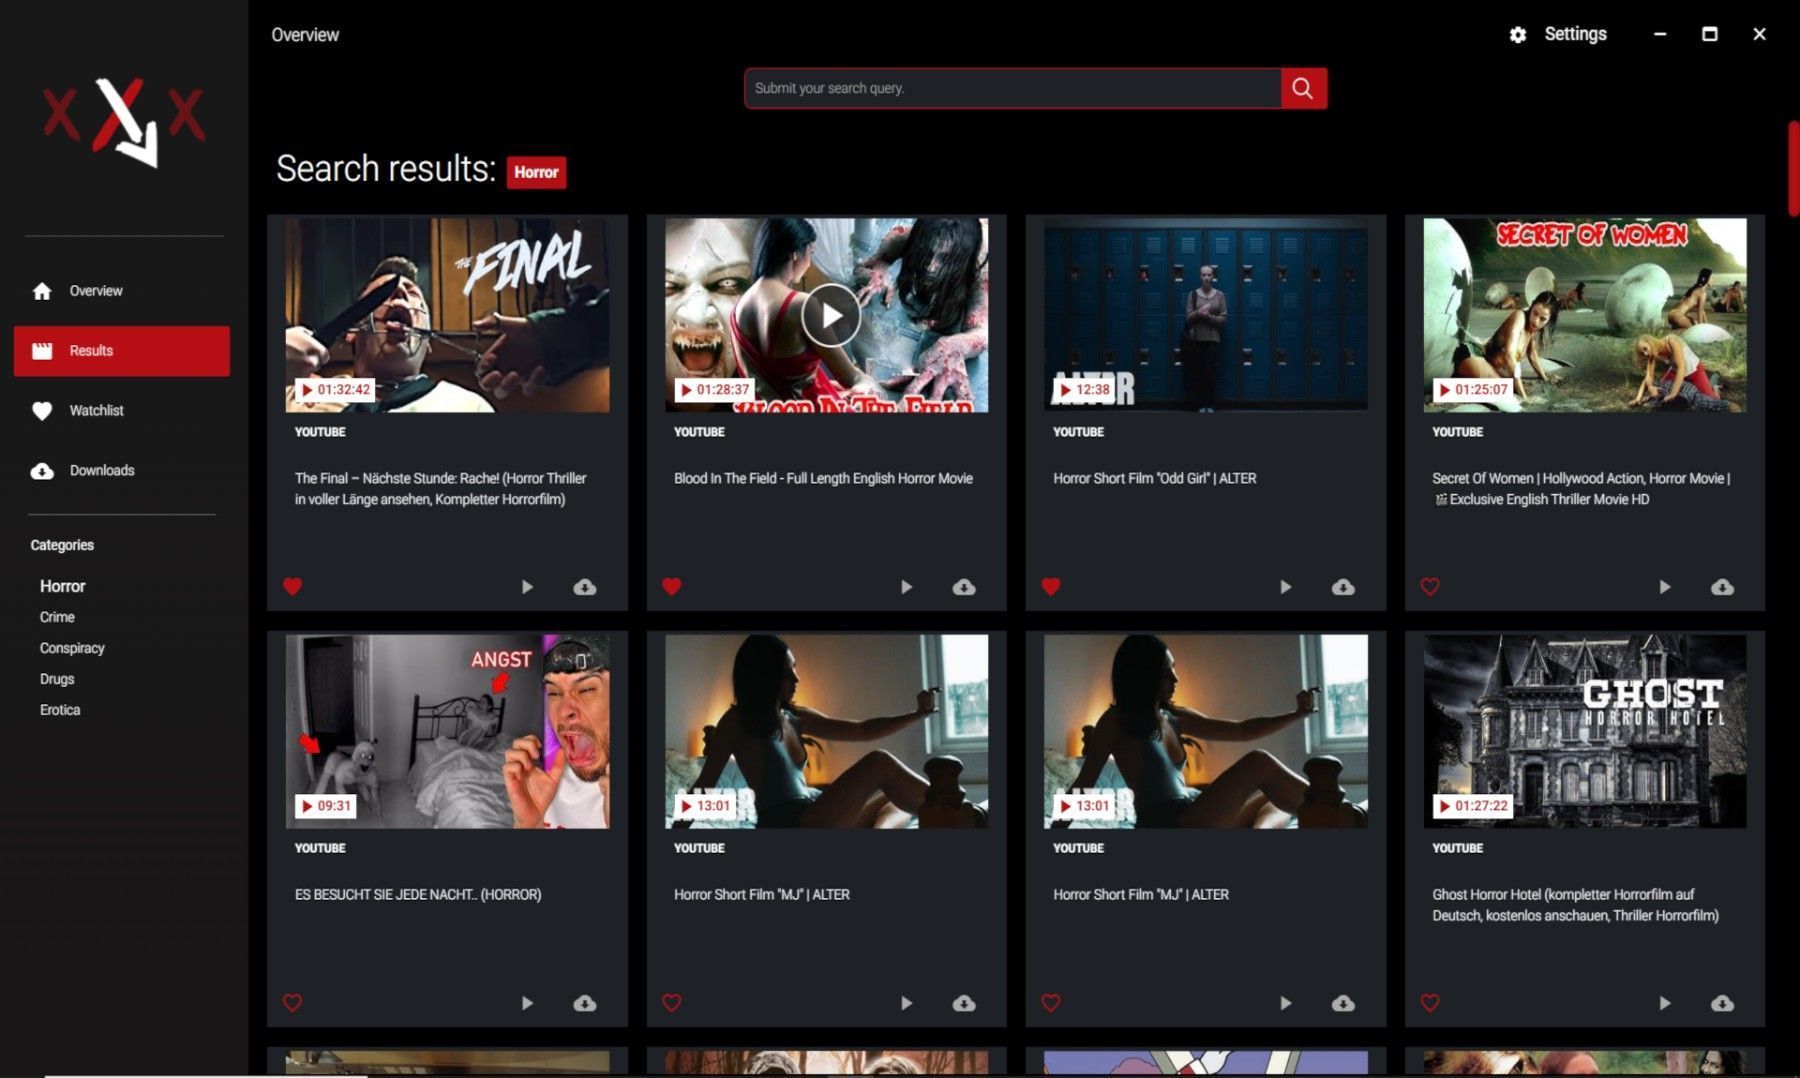Image resolution: width=1800 pixels, height=1078 pixels.
Task: Play ES BESUCHT SIE JEDE NACHT video
Action: click(527, 1003)
